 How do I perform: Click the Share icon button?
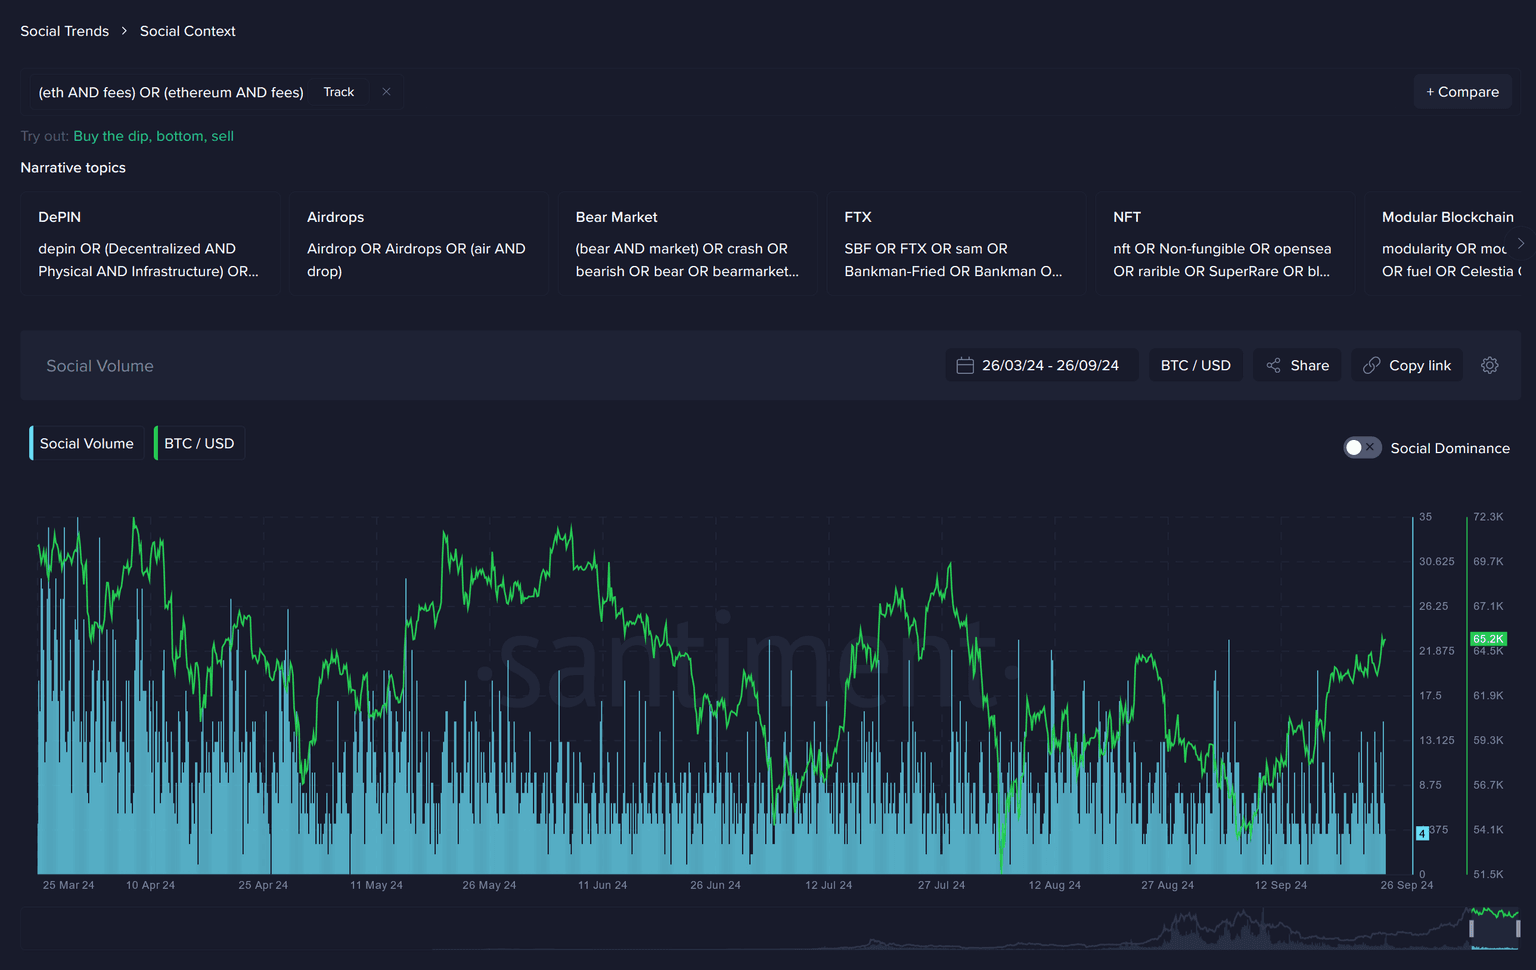[x=1274, y=366]
